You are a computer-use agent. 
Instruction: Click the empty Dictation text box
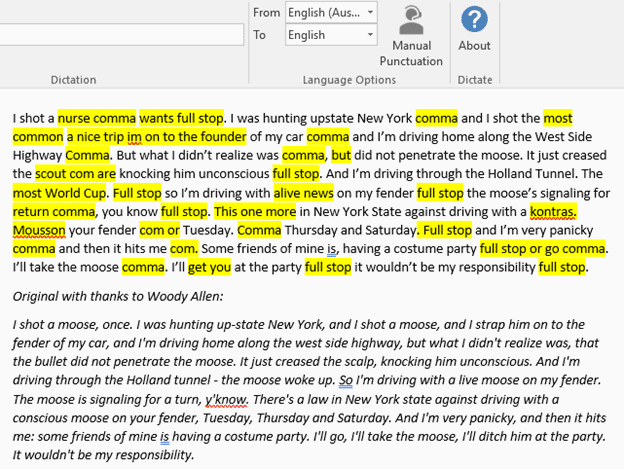pos(121,34)
